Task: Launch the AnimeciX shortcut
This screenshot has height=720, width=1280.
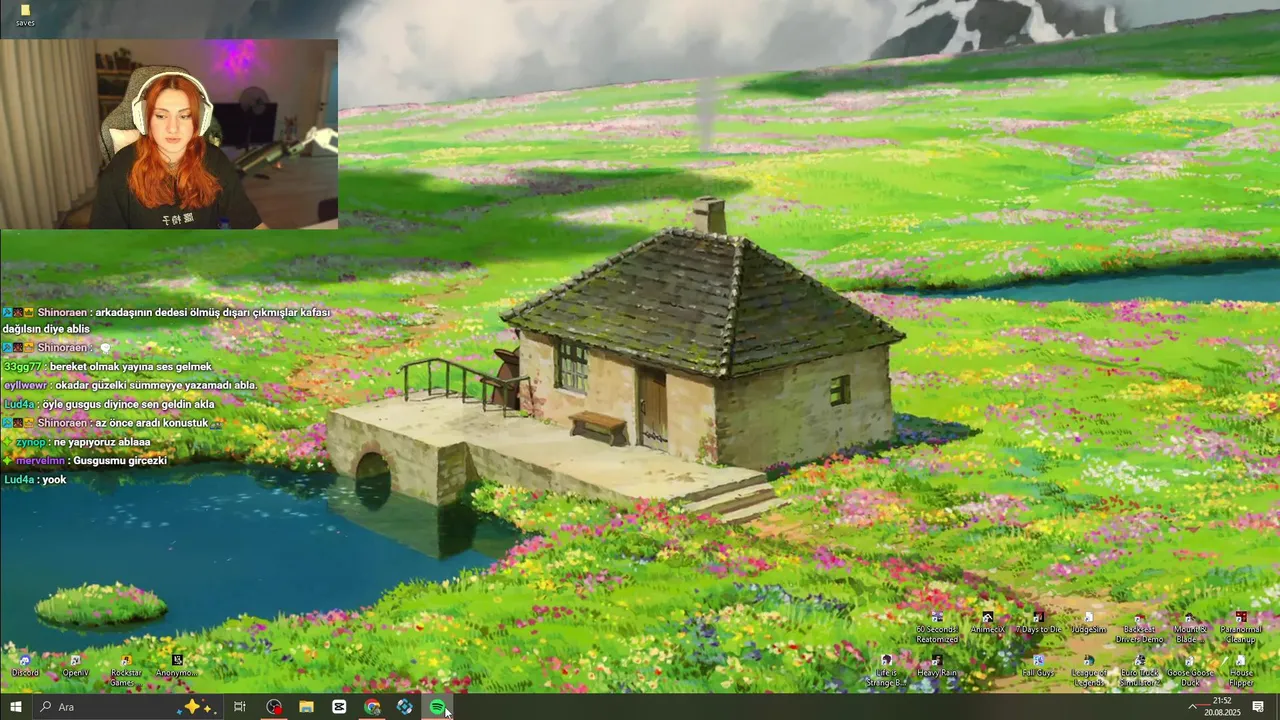Action: click(x=987, y=623)
